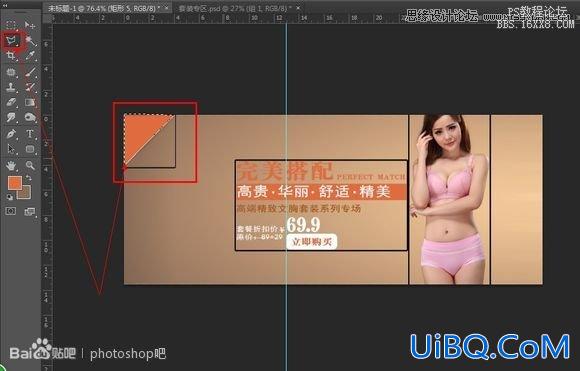Select the Move tool
Viewport: 580px width, 371px height.
pos(30,25)
